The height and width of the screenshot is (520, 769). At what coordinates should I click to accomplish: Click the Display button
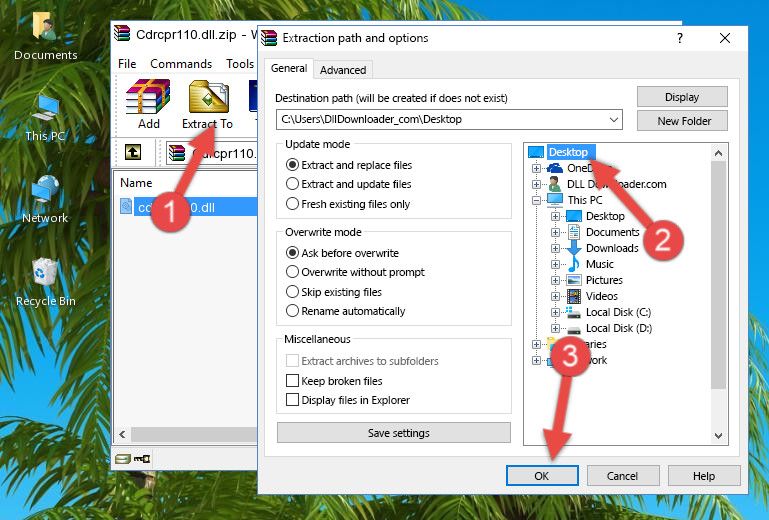point(682,97)
